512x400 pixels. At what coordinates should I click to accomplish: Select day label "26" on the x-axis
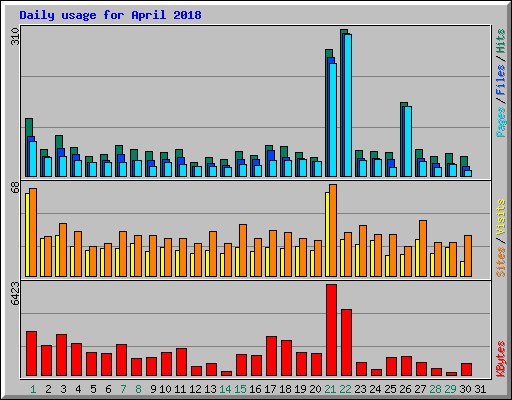[405, 389]
